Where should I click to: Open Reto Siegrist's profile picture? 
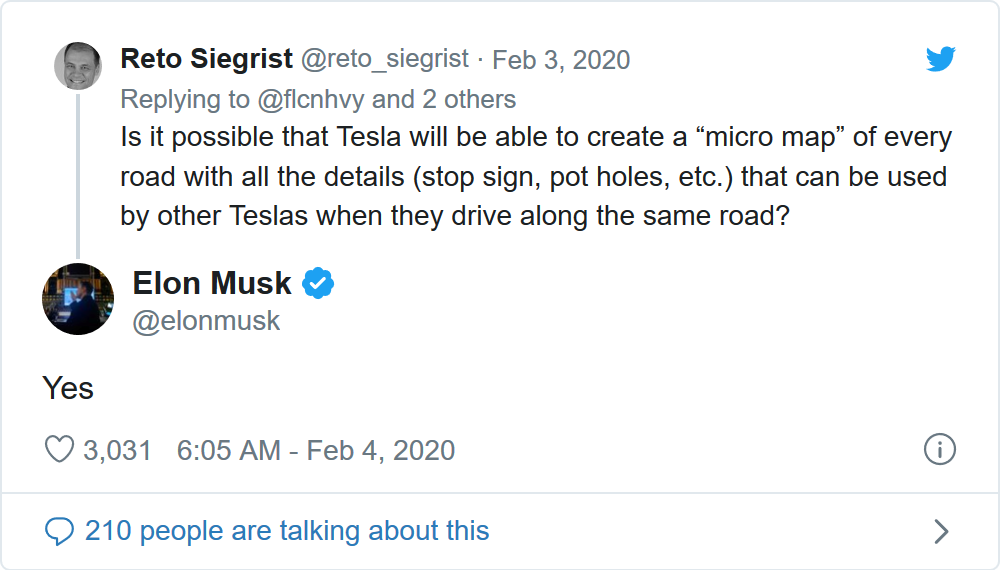(x=77, y=66)
